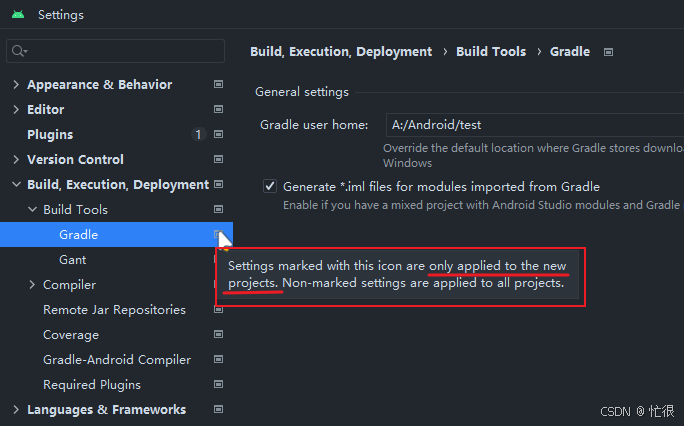Collapse the Build Tools node
Viewport: 684px width, 426px height.
point(32,209)
